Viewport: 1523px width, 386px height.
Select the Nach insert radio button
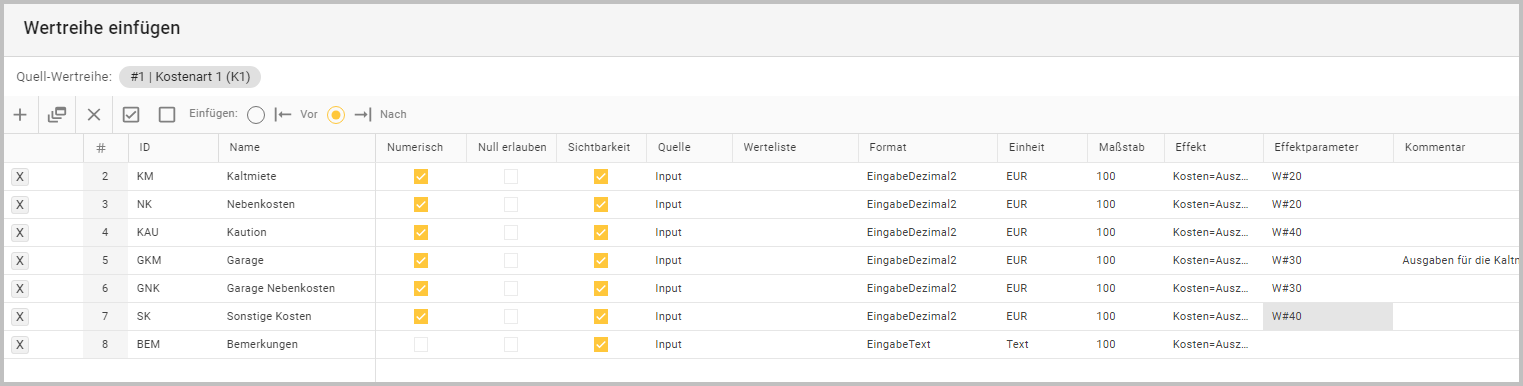(337, 115)
